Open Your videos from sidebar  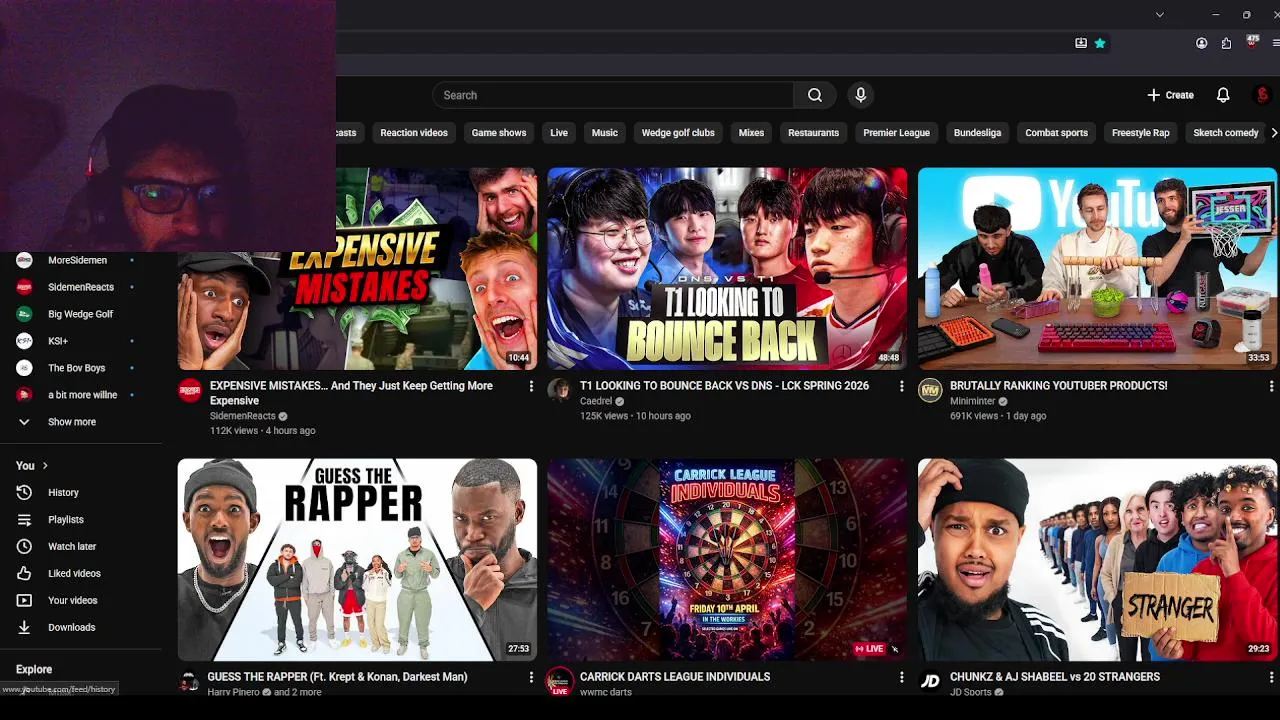(x=81, y=600)
